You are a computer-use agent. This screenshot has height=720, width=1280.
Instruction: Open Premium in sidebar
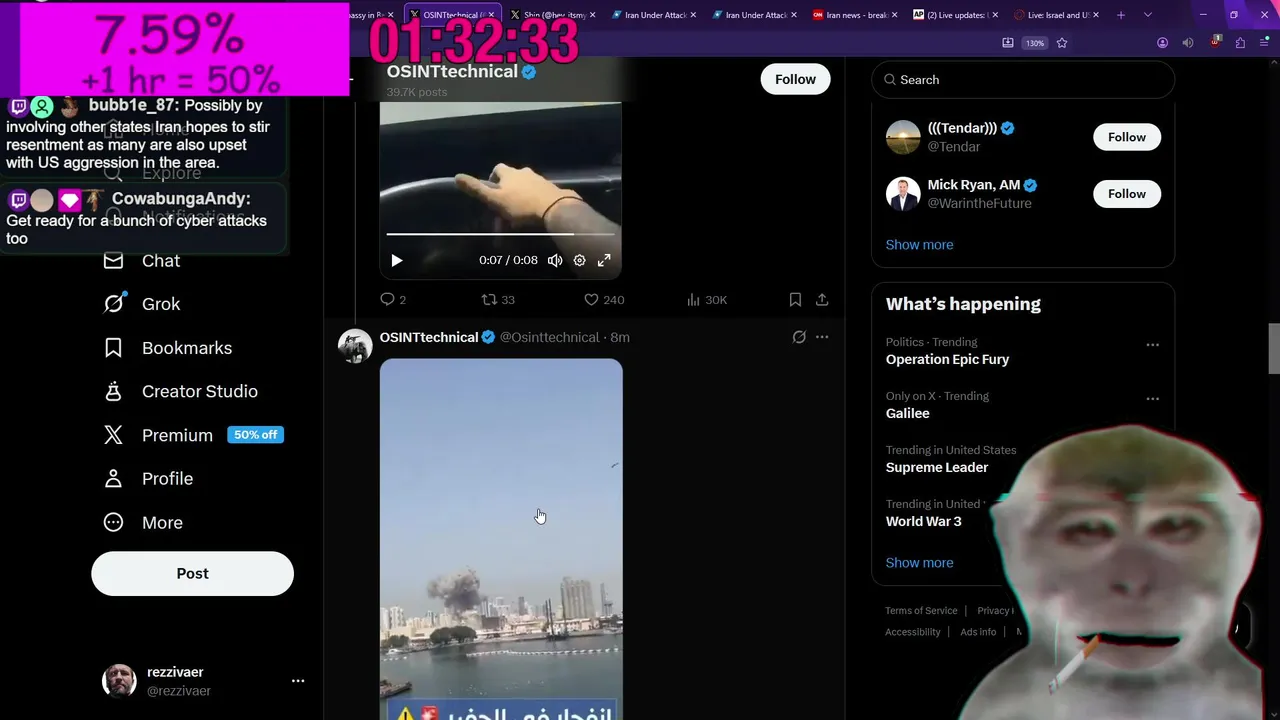[x=158, y=435]
